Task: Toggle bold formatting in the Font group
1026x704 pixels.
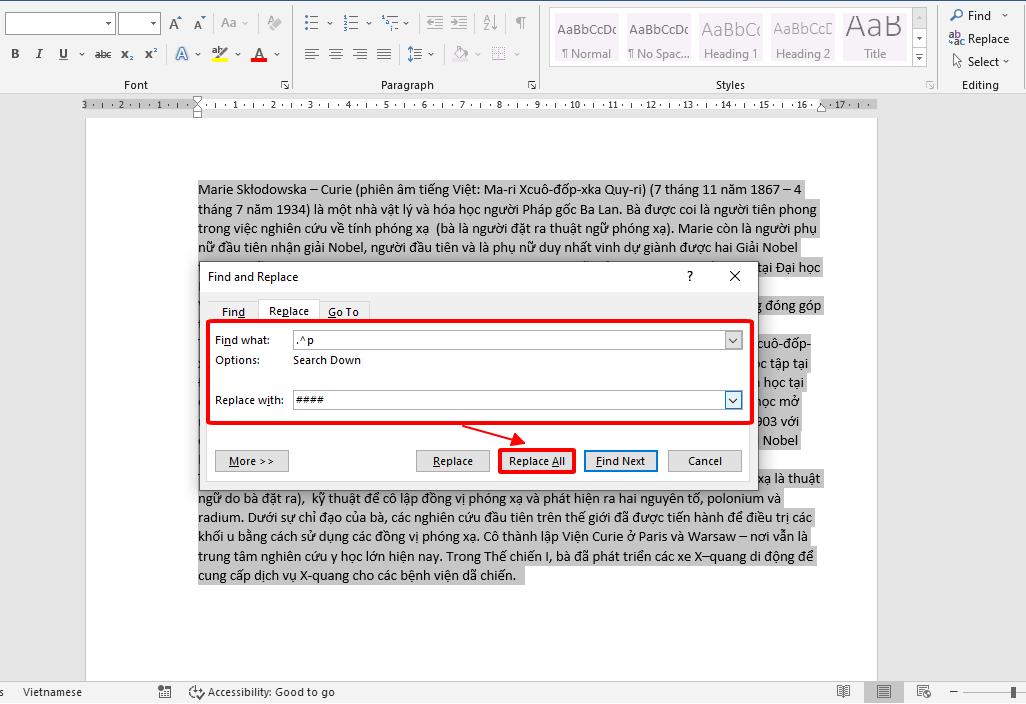Action: coord(15,53)
